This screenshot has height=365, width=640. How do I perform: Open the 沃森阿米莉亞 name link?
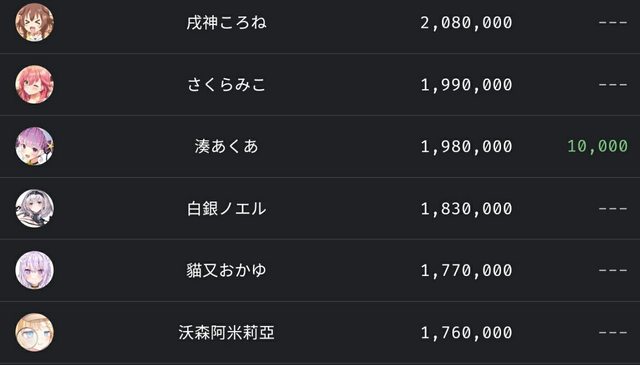click(227, 333)
